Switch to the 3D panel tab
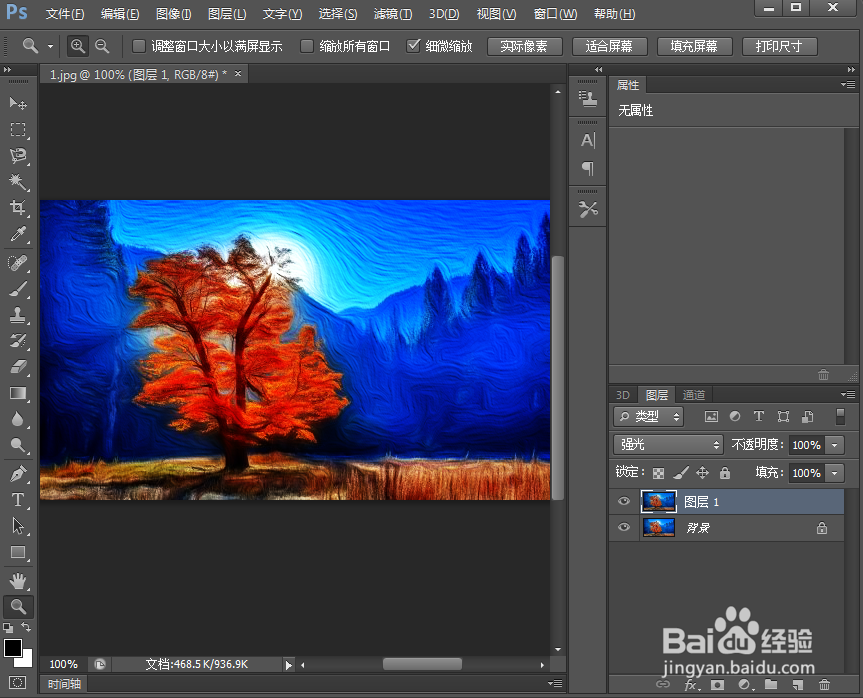The width and height of the screenshot is (863, 698). click(x=622, y=395)
